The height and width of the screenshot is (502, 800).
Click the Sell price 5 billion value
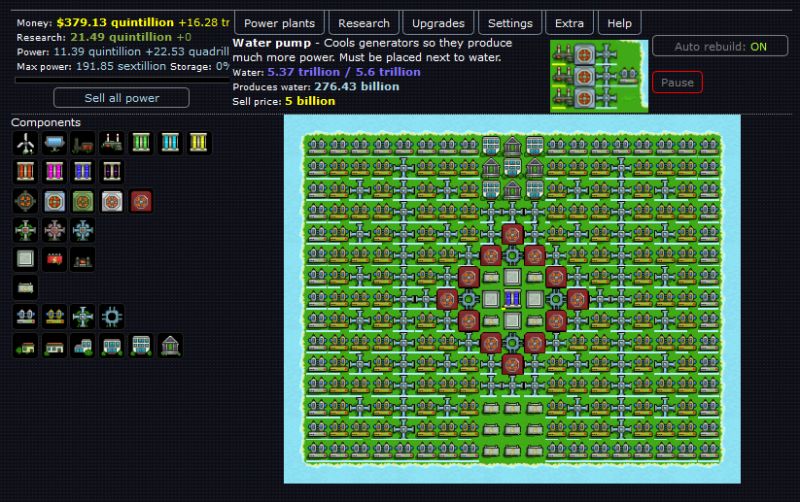click(x=310, y=101)
